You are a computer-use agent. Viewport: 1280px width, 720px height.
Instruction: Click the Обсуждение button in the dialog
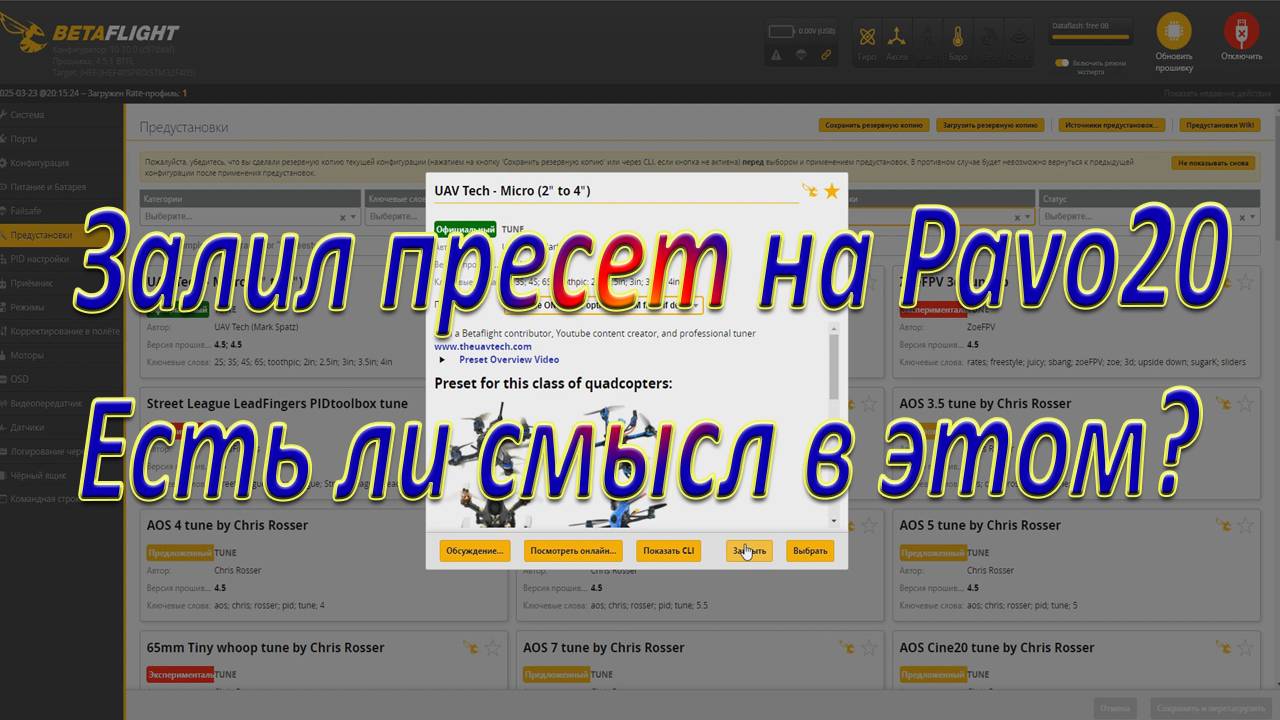[x=475, y=551]
